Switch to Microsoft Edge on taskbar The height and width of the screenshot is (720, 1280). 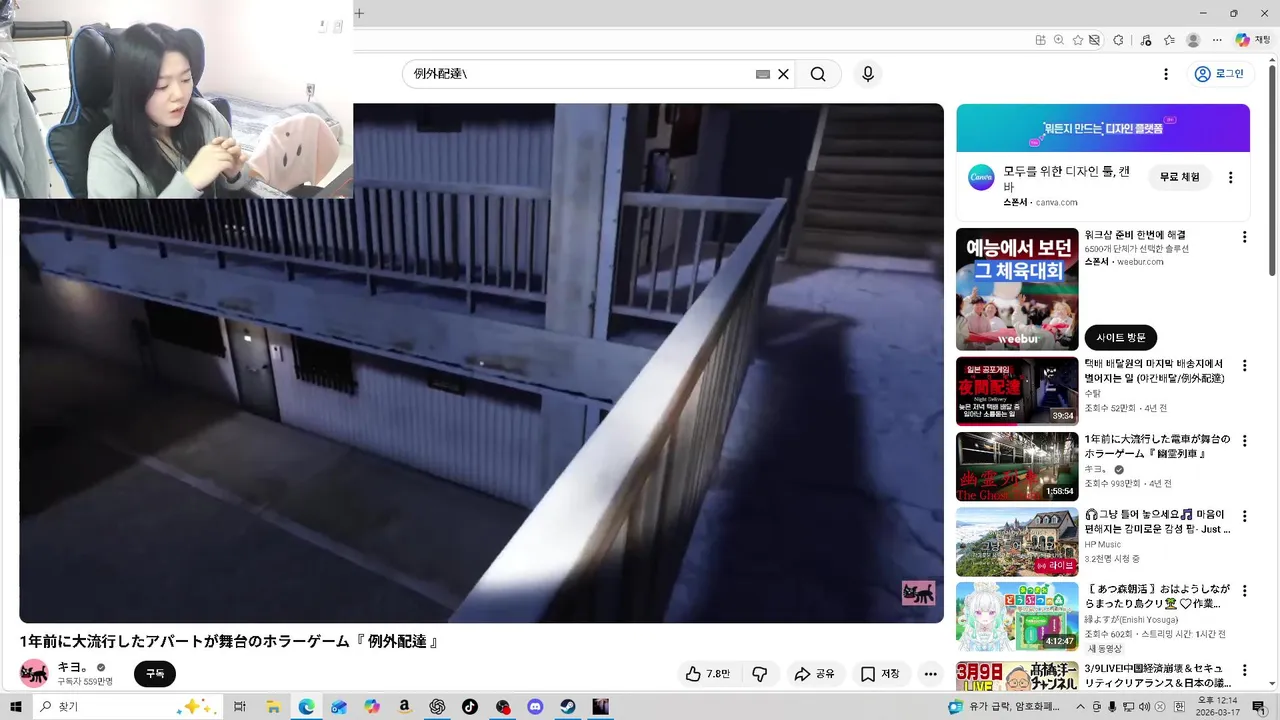click(306, 706)
